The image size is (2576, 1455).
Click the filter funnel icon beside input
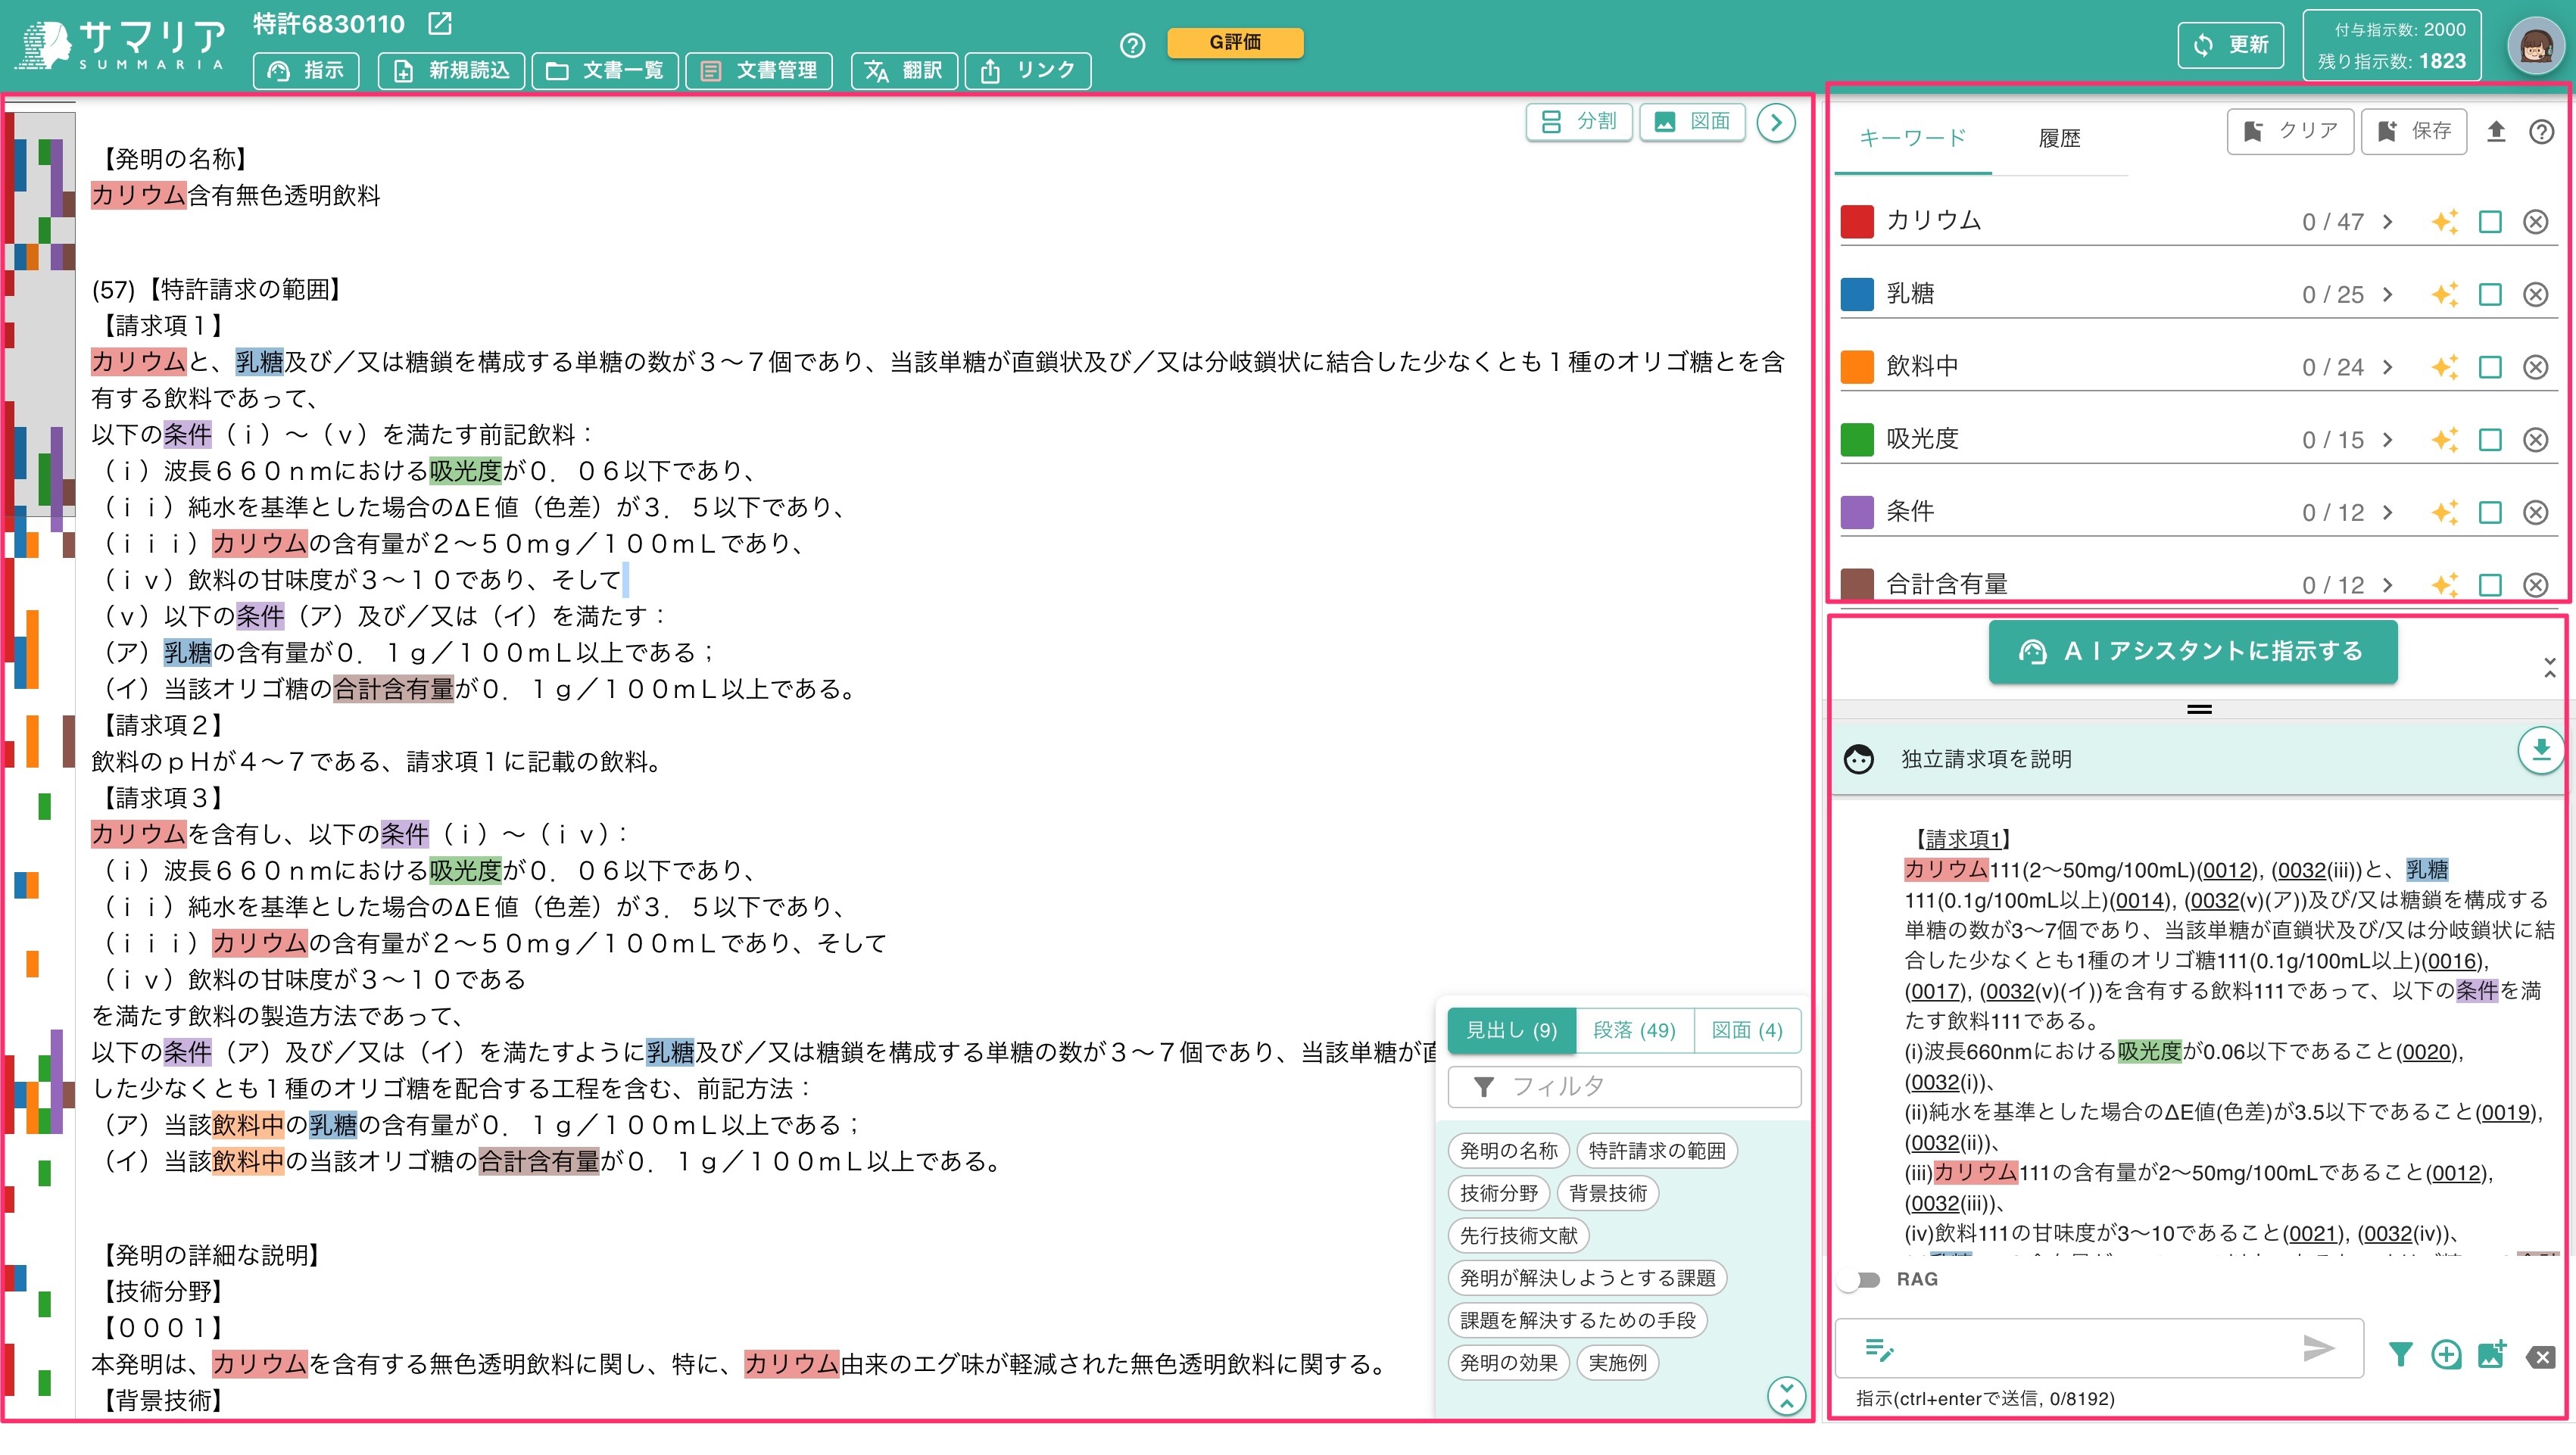point(2400,1354)
